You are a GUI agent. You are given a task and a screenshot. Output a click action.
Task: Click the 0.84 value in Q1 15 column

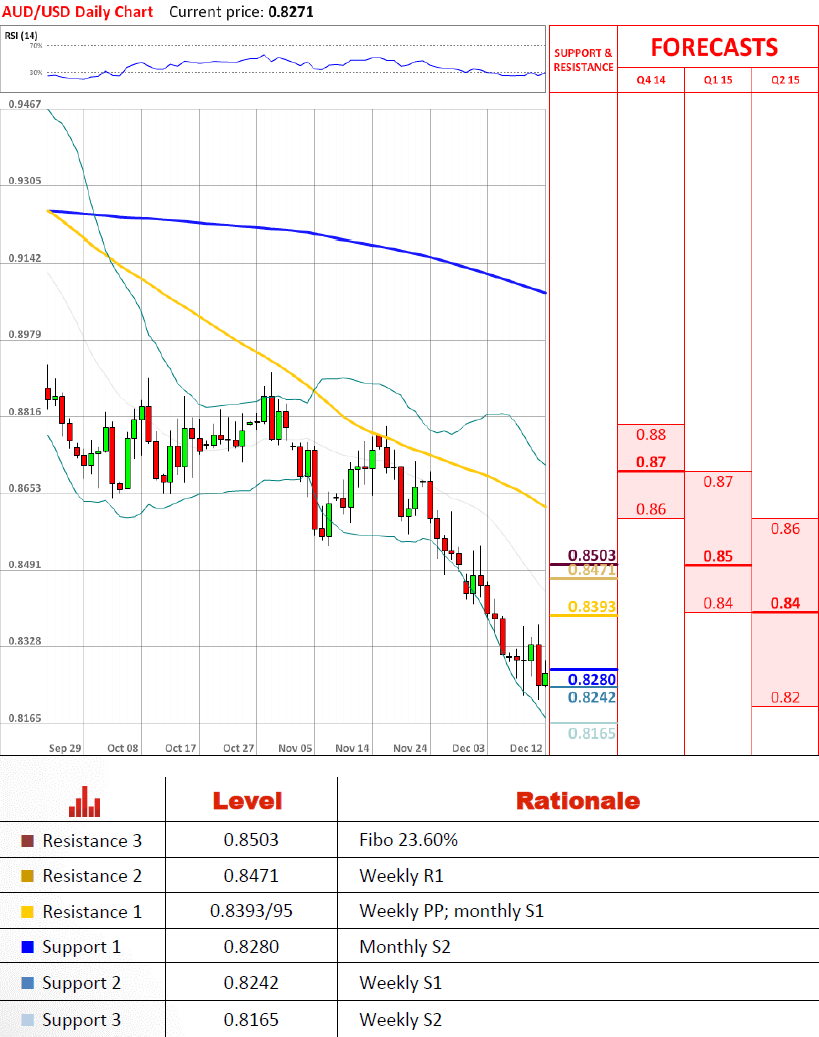718,602
